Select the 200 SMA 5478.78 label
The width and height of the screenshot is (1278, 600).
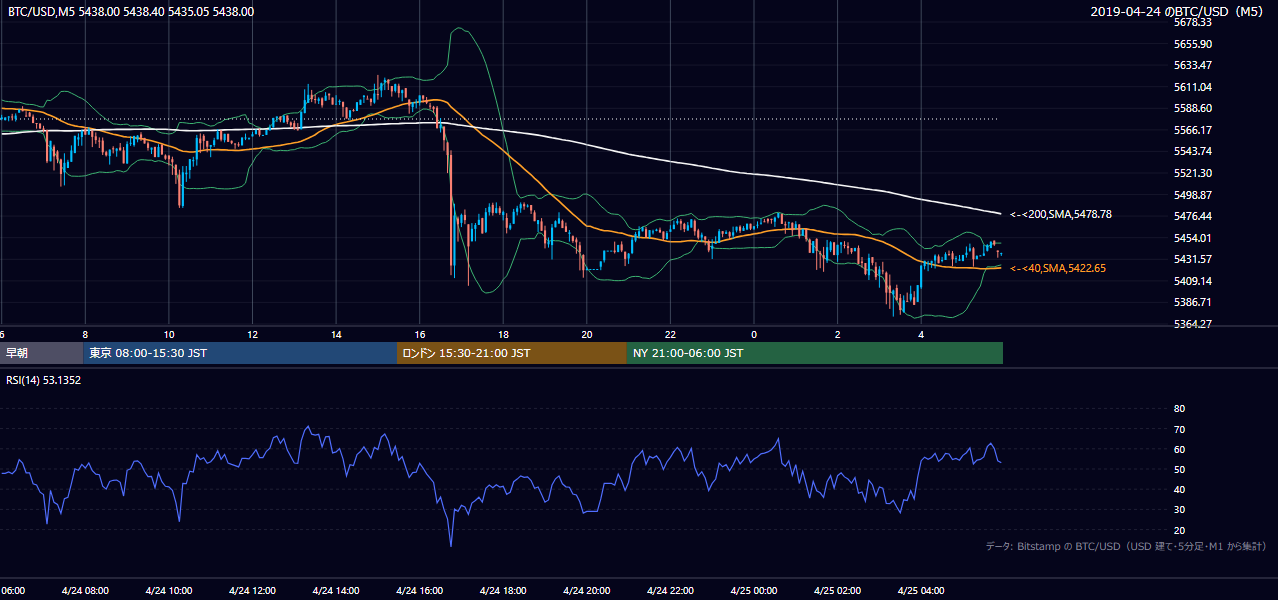1061,214
